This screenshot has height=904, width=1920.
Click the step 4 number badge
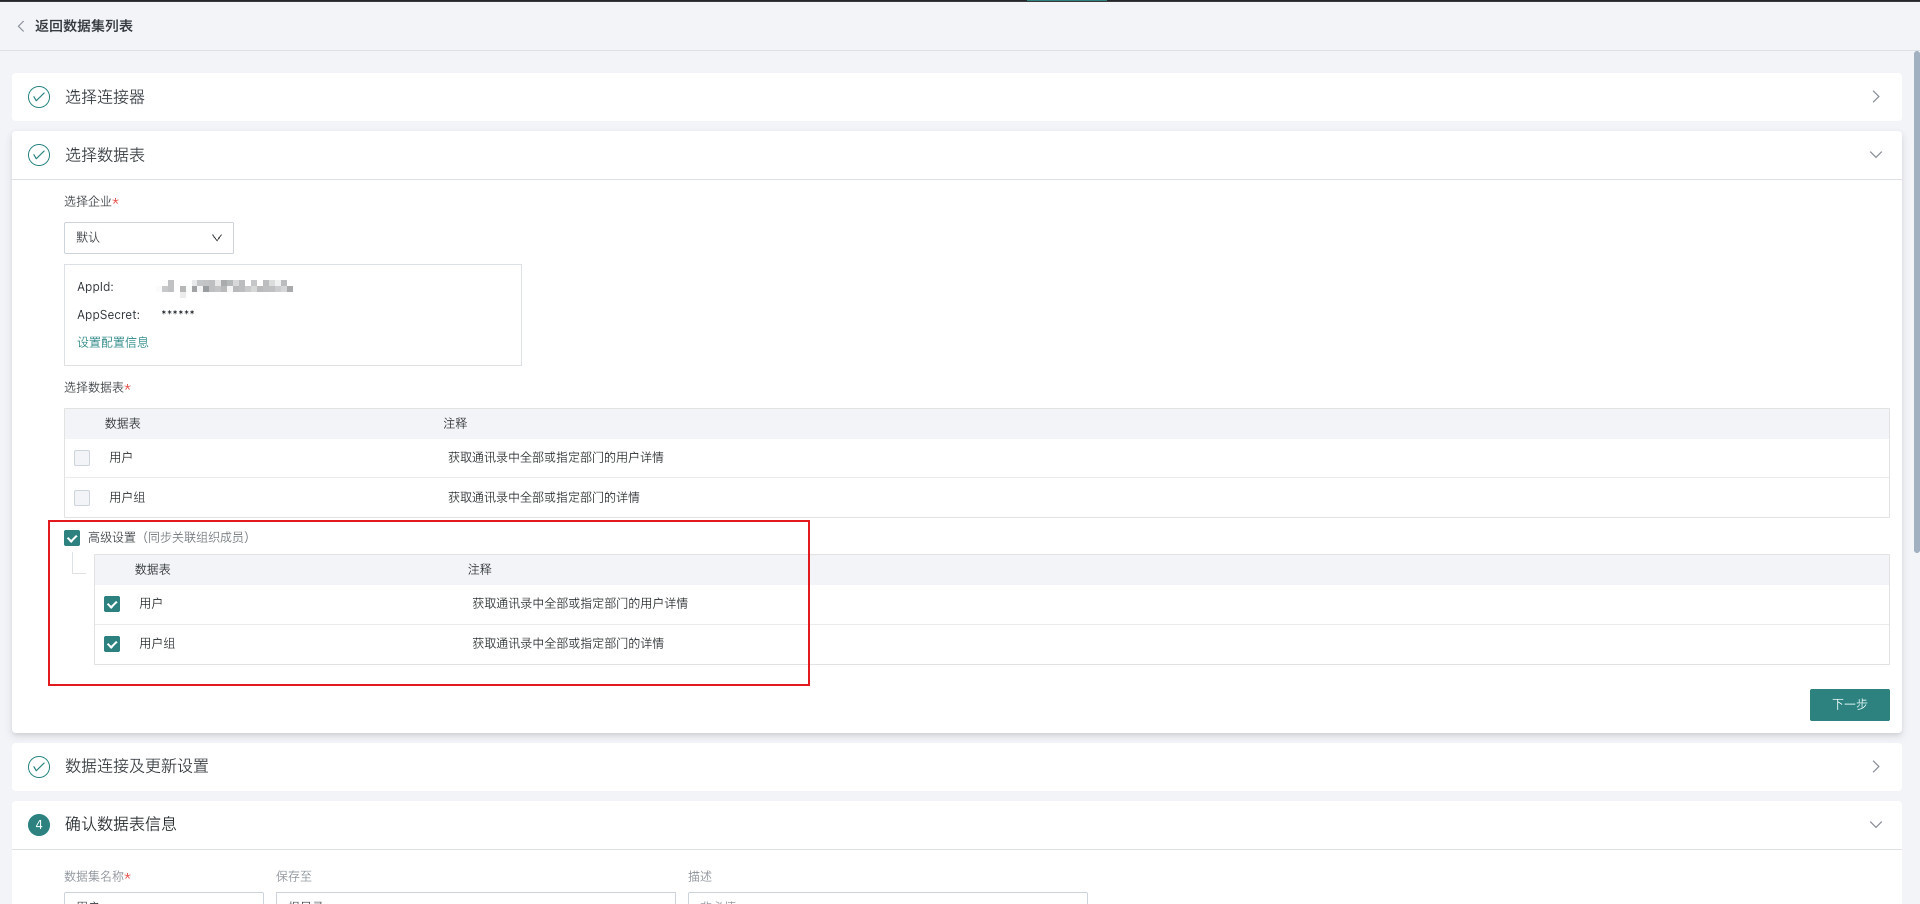pos(39,825)
